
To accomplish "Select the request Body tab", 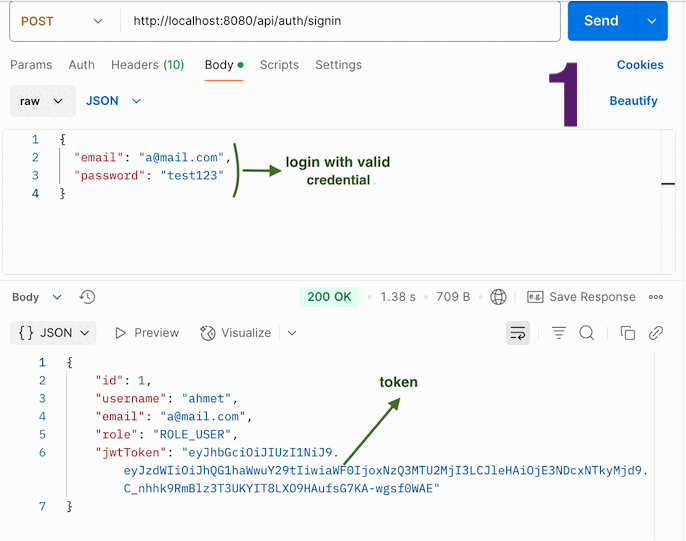I will tap(224, 65).
